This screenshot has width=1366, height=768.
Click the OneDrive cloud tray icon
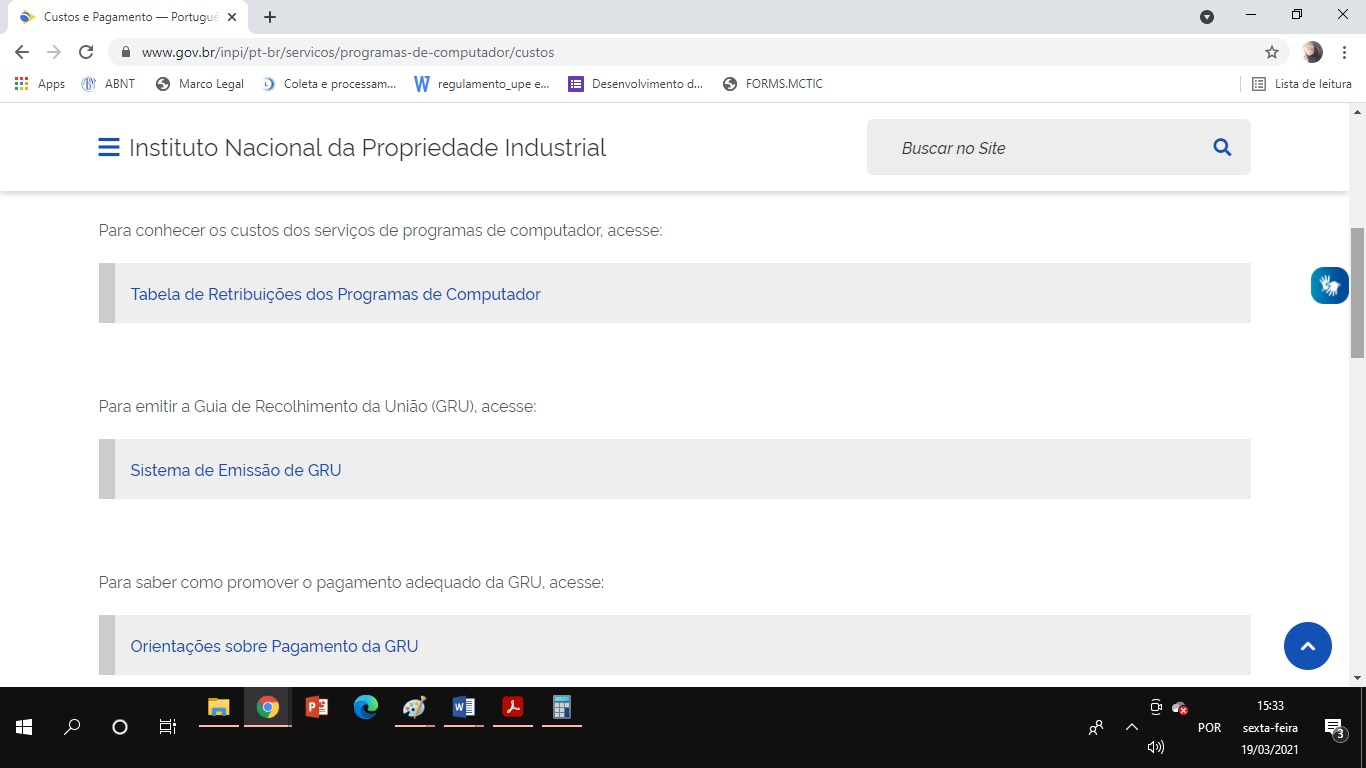[1180, 708]
